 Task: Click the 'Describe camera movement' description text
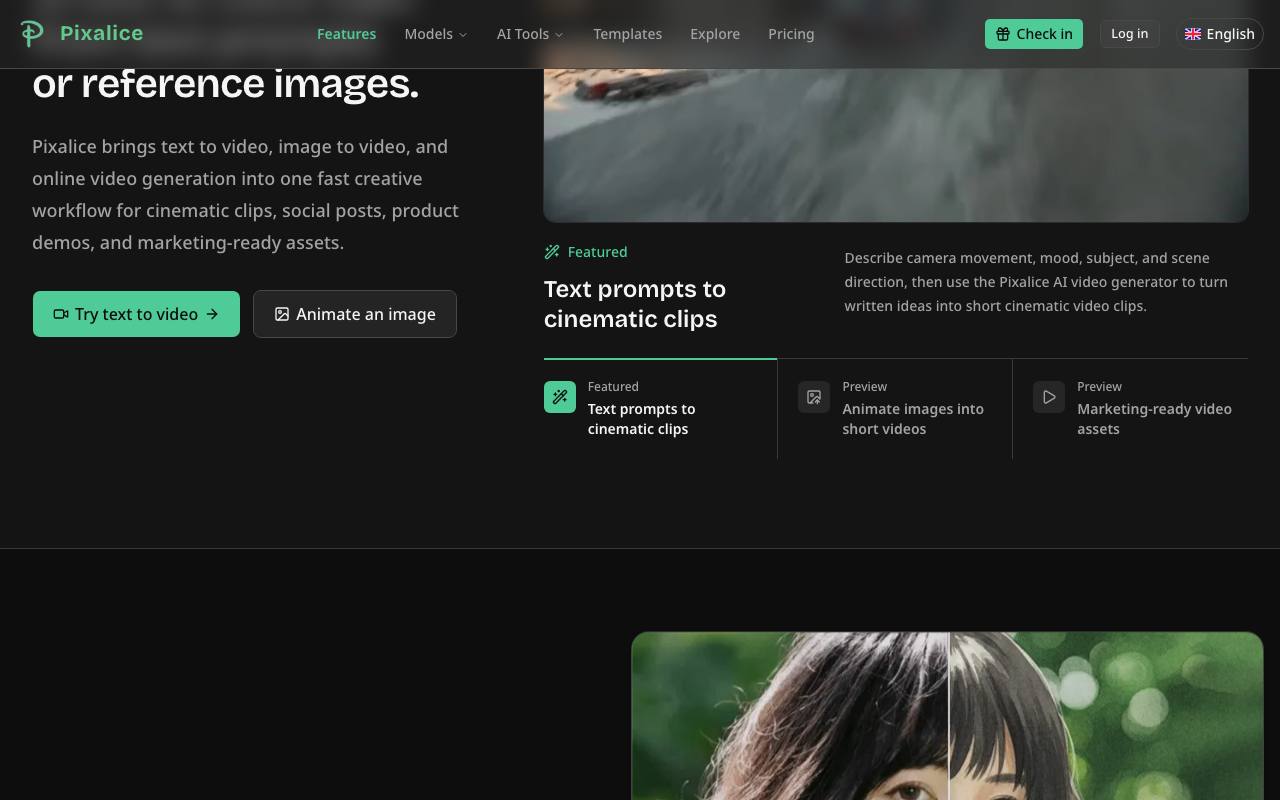click(x=1036, y=282)
